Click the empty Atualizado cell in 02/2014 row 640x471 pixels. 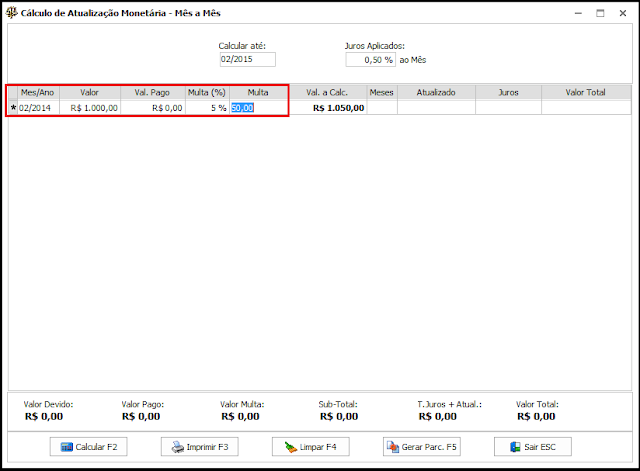[x=436, y=108]
